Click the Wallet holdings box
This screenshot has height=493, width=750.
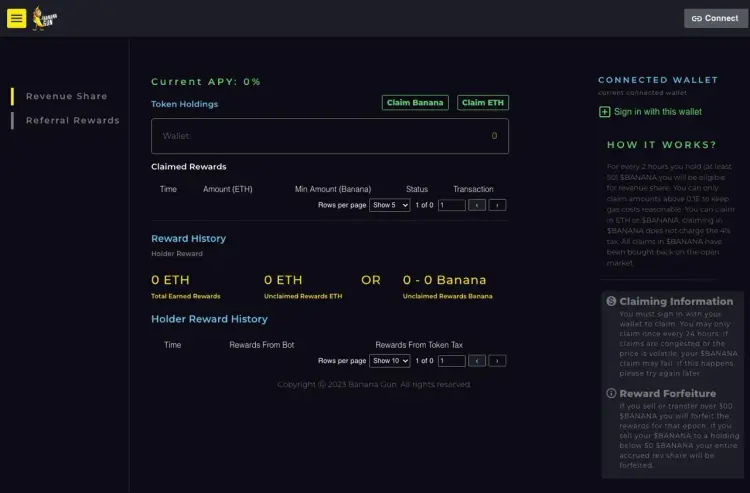point(329,136)
